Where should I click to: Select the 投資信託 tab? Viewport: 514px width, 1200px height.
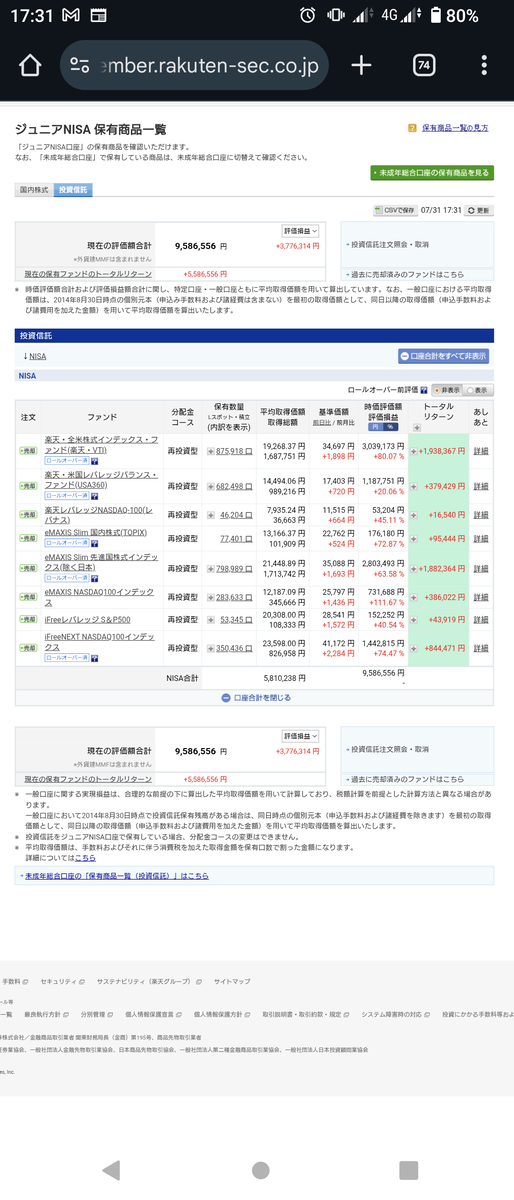pyautogui.click(x=73, y=189)
